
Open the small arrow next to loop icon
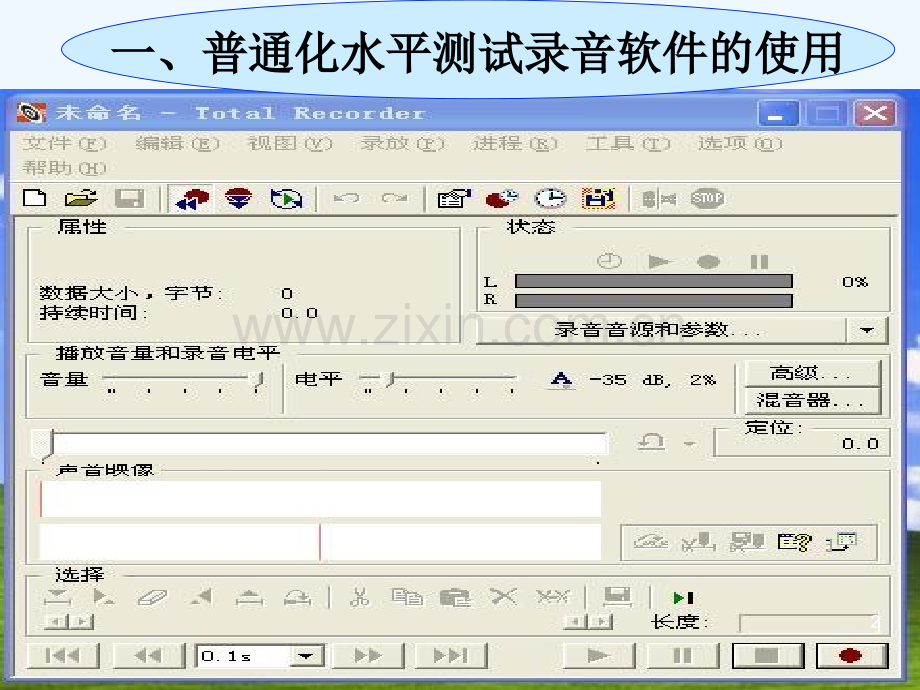point(691,444)
